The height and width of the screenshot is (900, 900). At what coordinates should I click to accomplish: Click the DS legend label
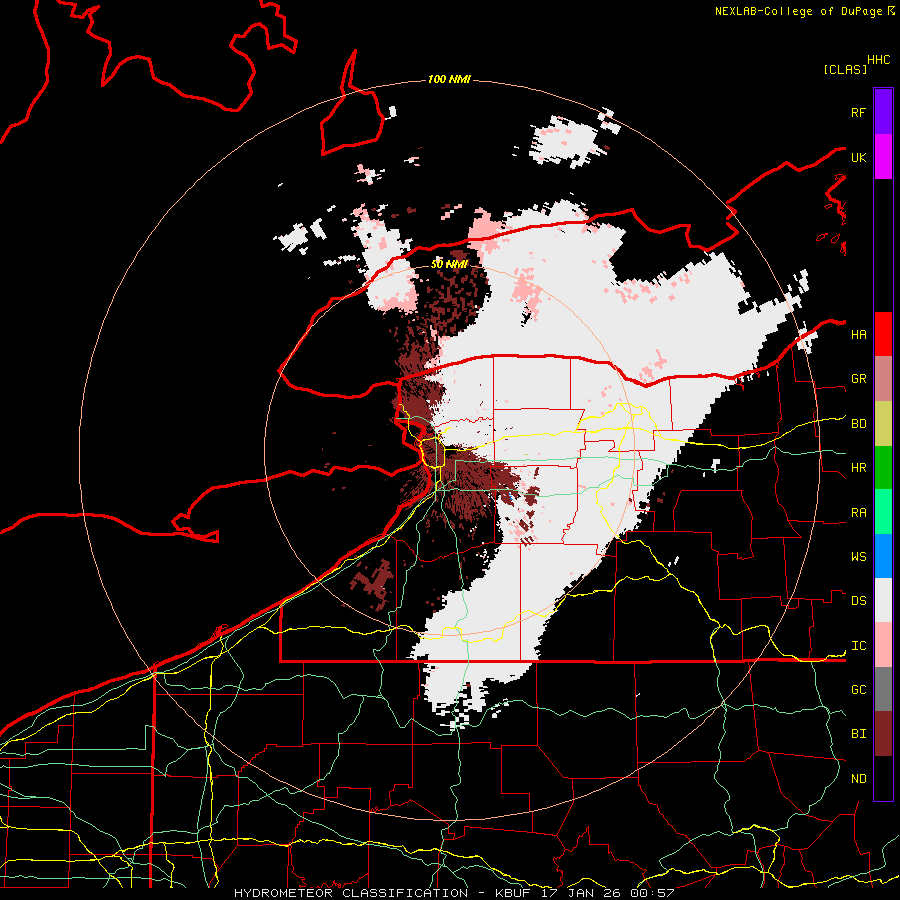[x=858, y=601]
